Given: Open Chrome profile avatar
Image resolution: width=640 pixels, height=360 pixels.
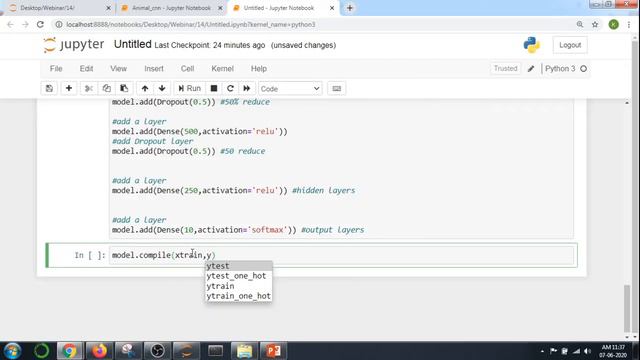Looking at the screenshot, I should coord(613,24).
